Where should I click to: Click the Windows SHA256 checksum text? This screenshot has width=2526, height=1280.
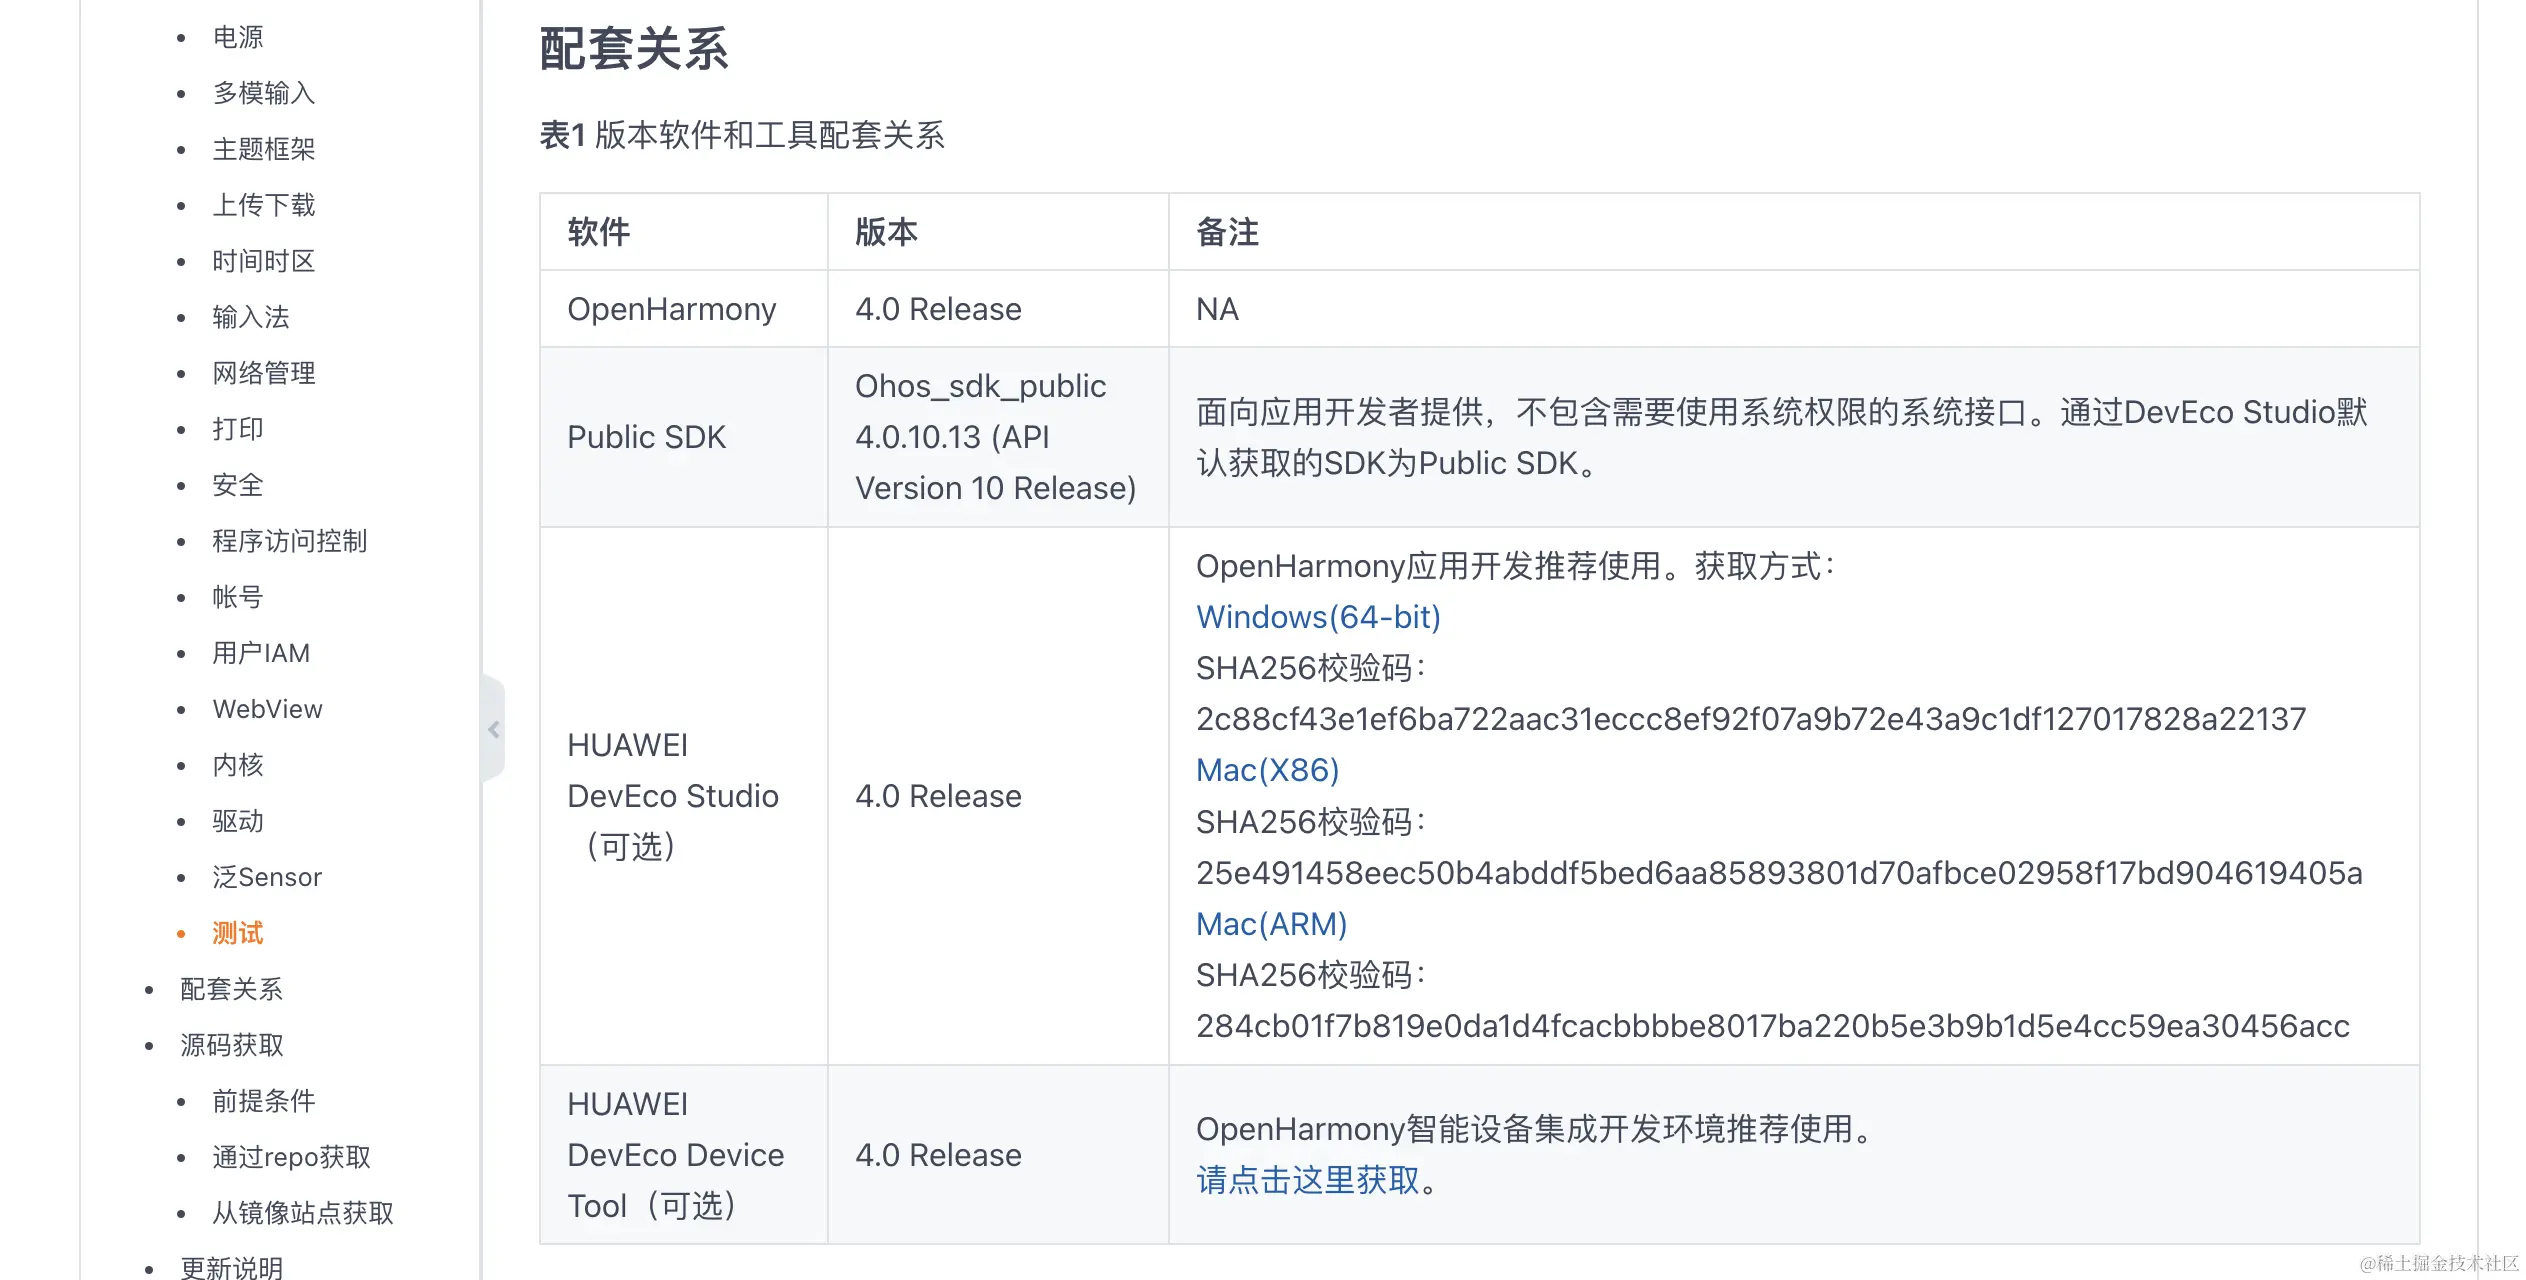[1750, 719]
